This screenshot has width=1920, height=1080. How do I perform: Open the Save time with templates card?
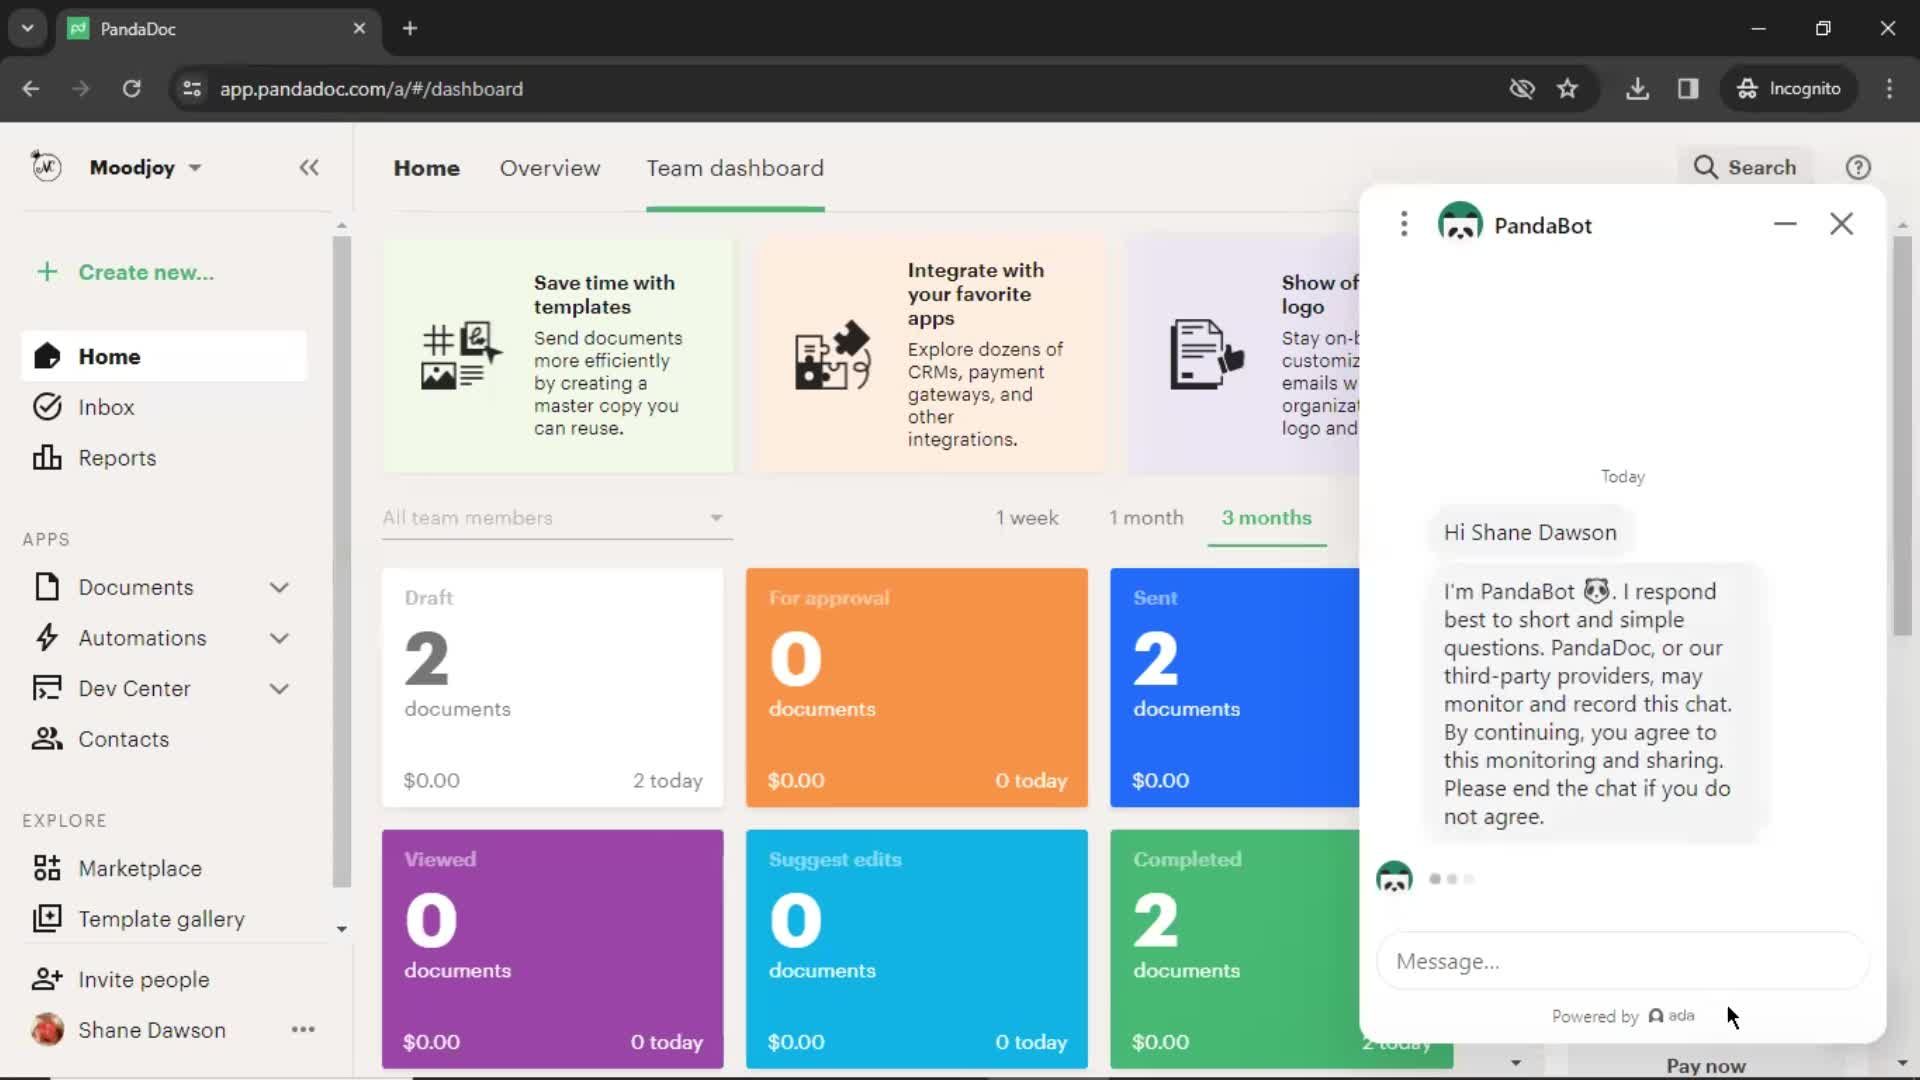(x=557, y=355)
